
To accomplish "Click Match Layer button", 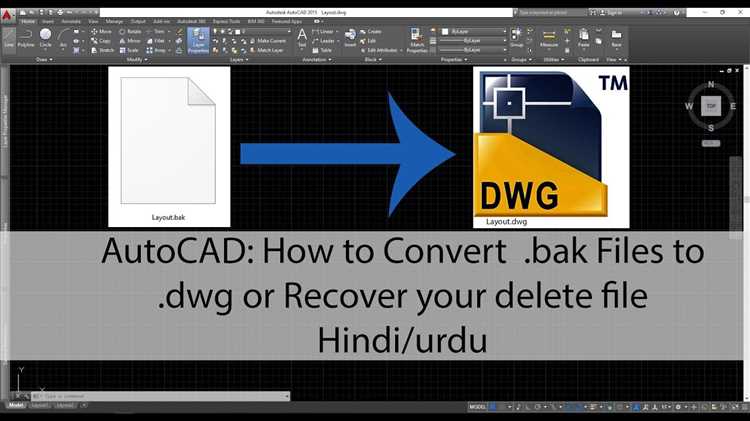I will pyautogui.click(x=267, y=50).
